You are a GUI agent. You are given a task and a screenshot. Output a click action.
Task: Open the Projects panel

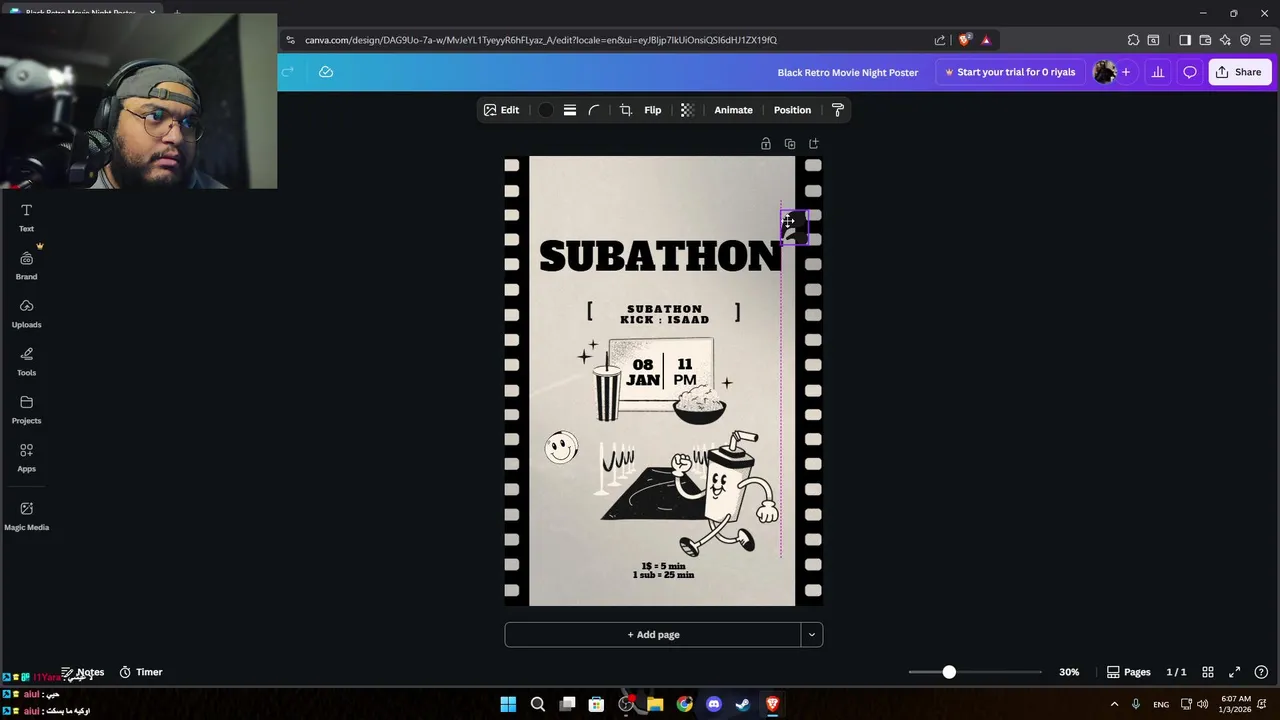coord(26,409)
